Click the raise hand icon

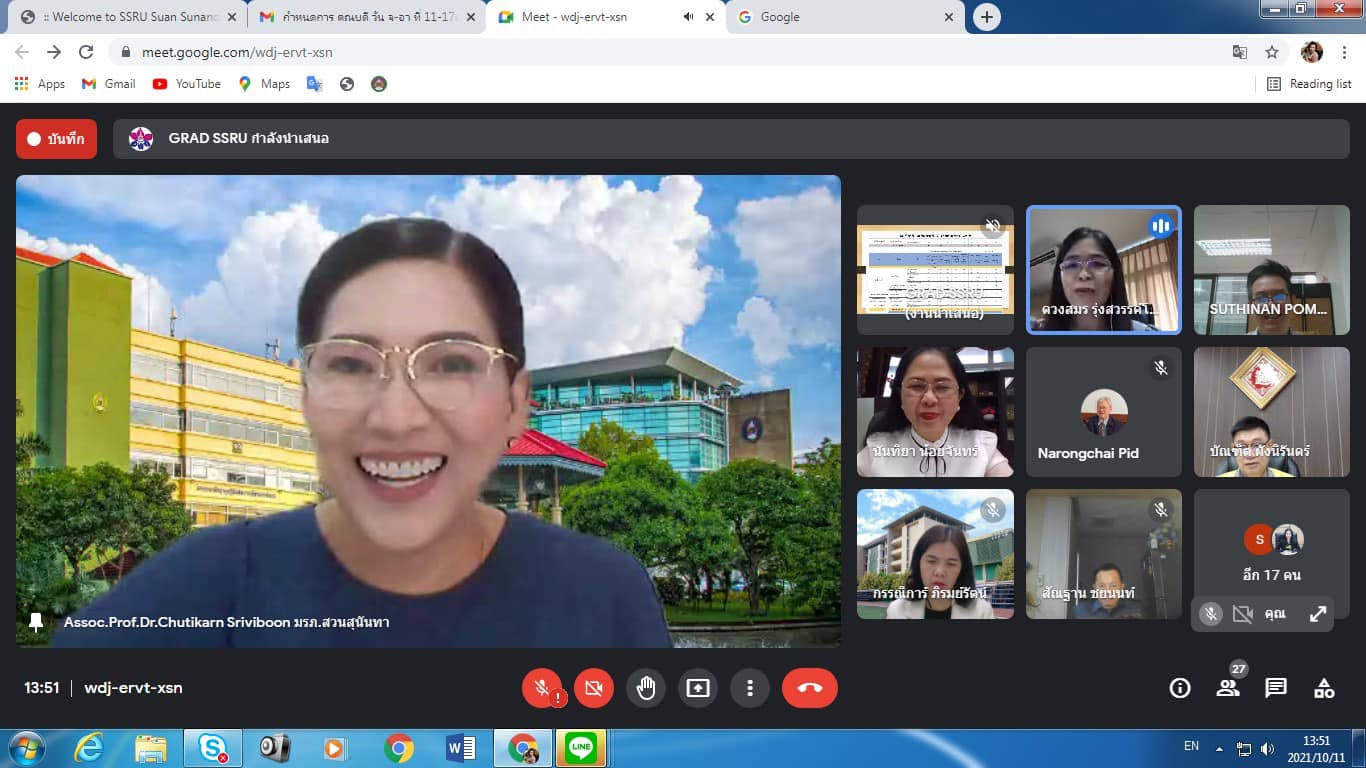646,688
